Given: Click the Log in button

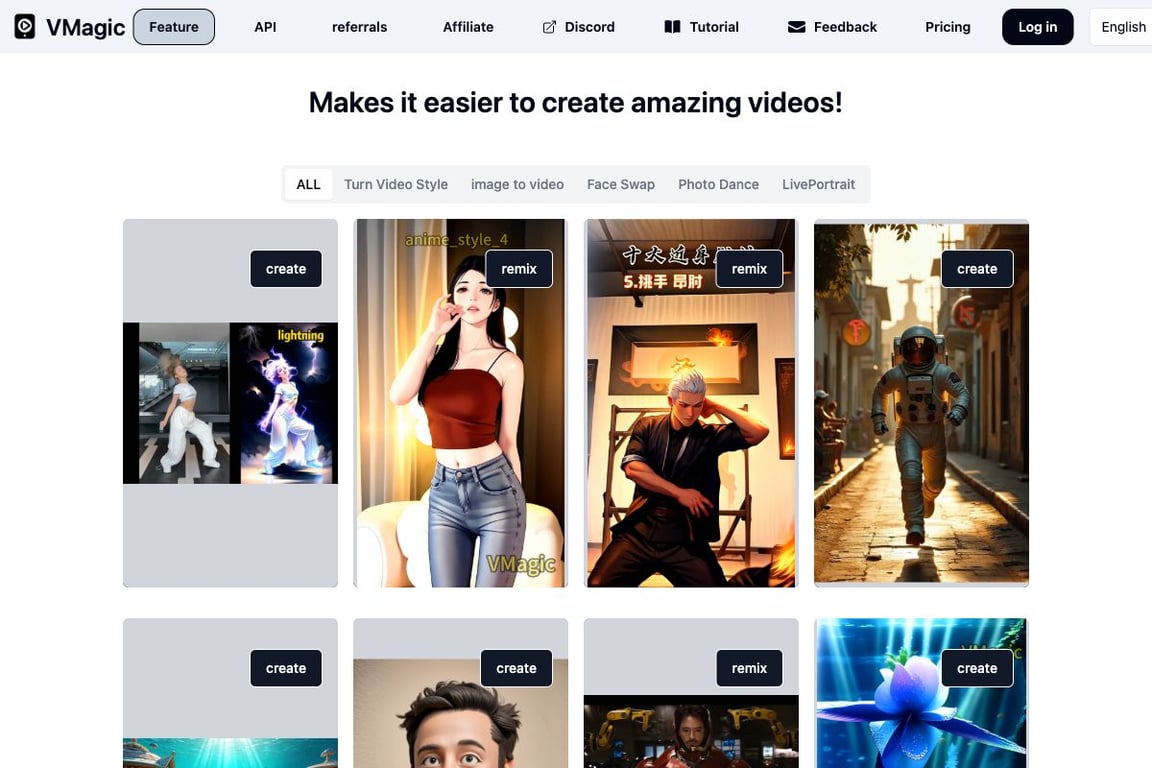Looking at the screenshot, I should (x=1037, y=26).
